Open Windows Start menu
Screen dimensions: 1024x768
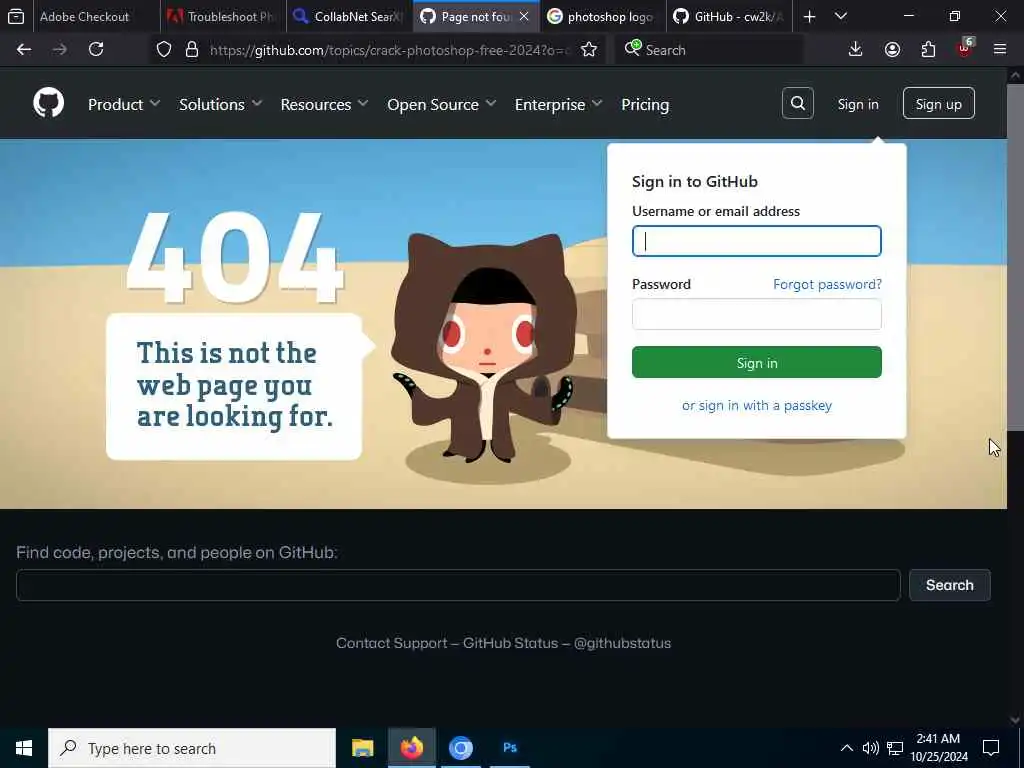tap(24, 748)
